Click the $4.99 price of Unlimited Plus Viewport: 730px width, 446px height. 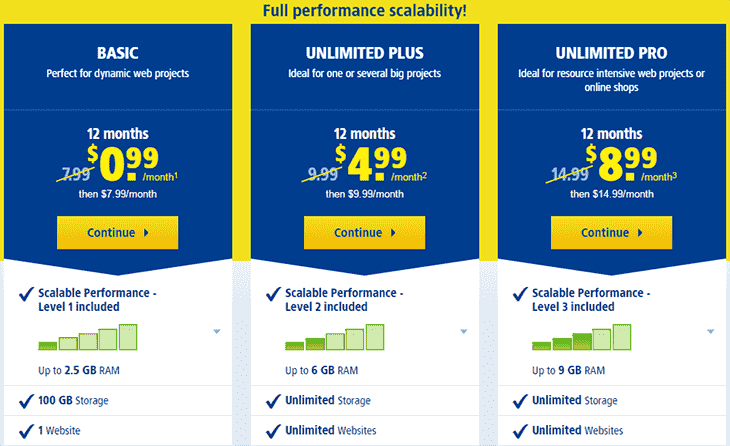(371, 162)
